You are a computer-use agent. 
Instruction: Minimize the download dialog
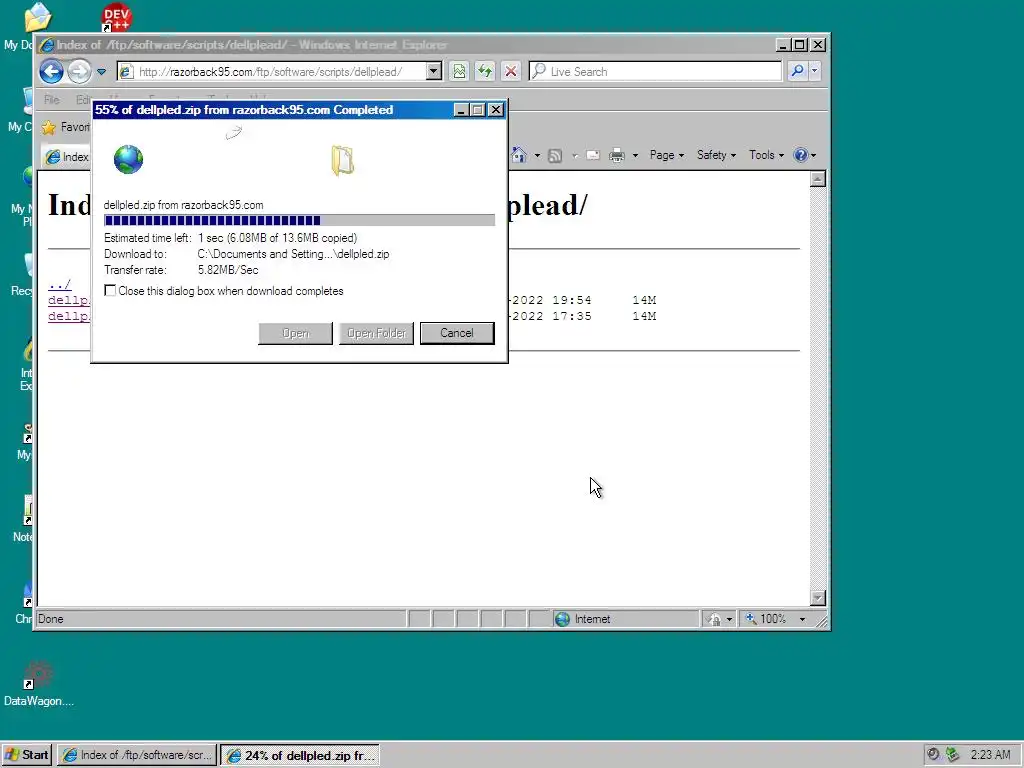click(x=460, y=110)
